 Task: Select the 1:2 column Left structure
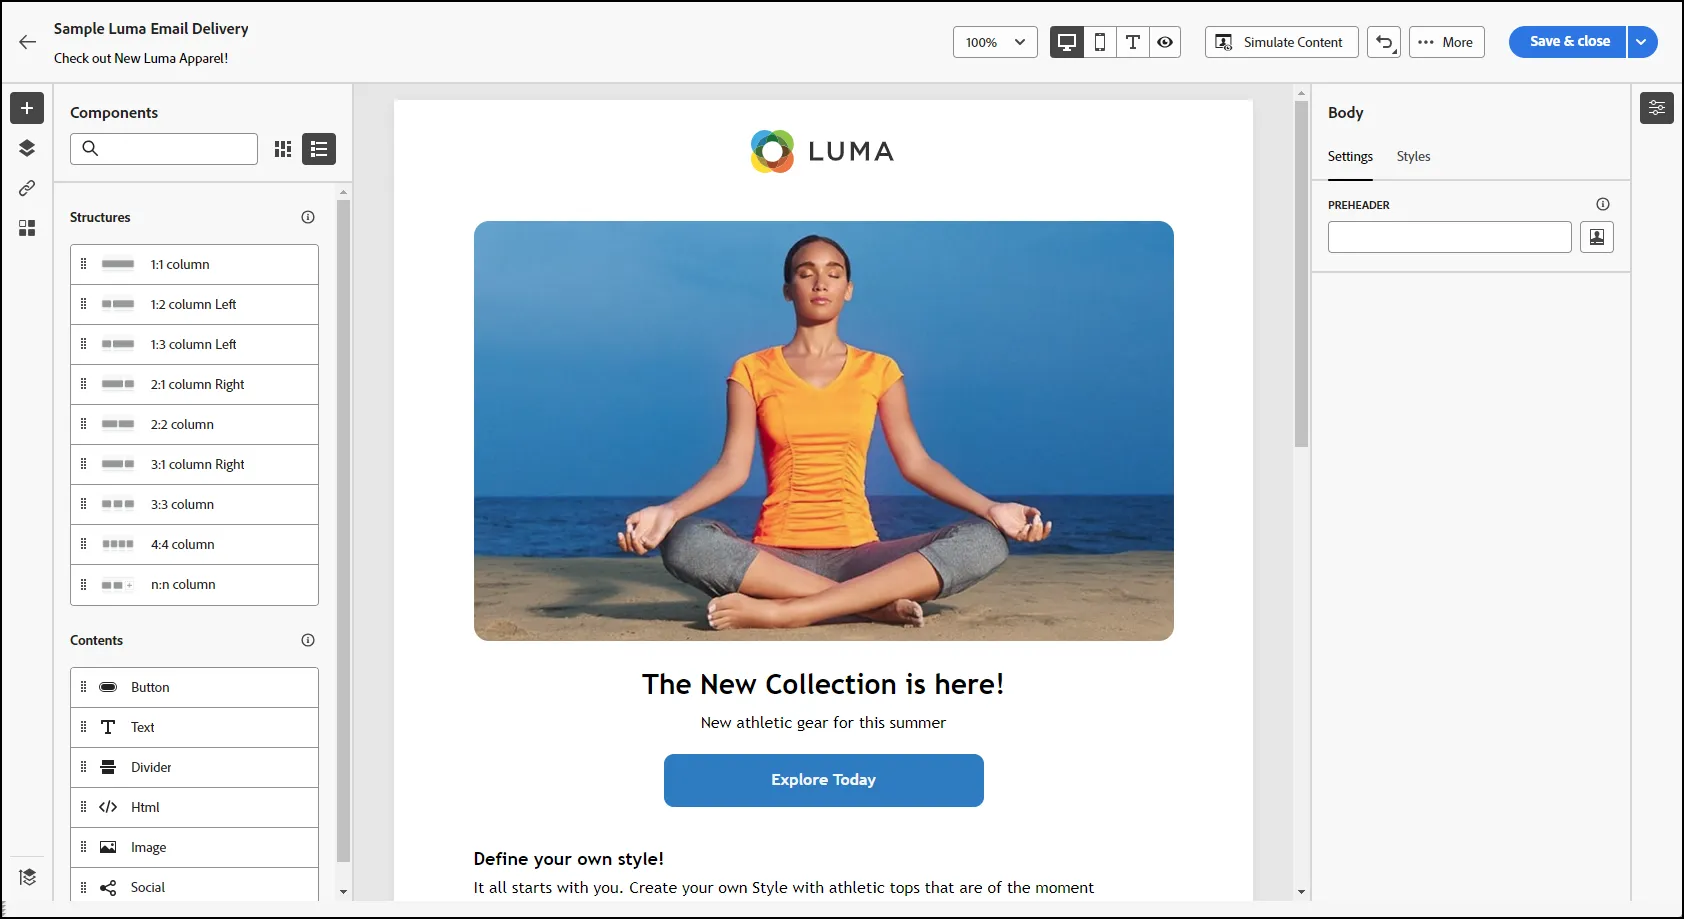[194, 305]
